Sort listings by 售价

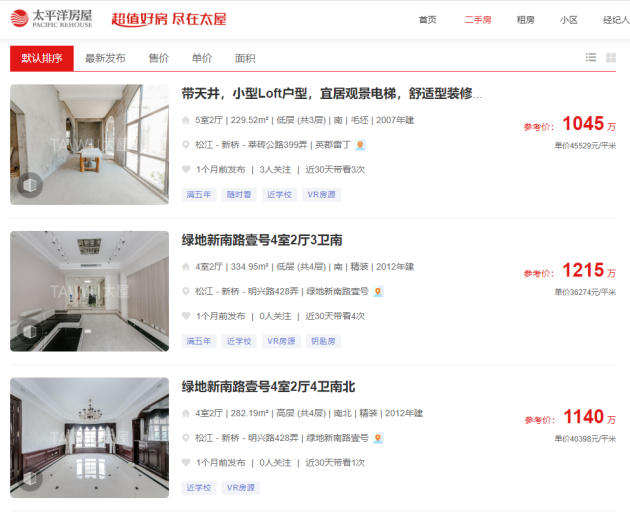(x=158, y=58)
